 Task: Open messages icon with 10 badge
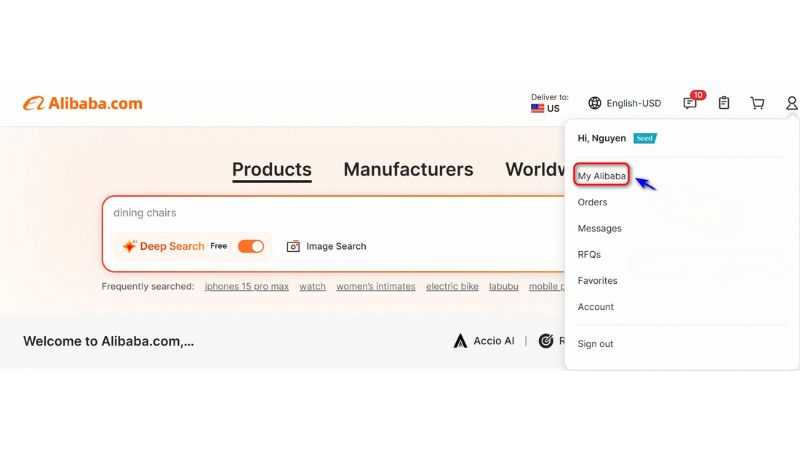coord(690,103)
